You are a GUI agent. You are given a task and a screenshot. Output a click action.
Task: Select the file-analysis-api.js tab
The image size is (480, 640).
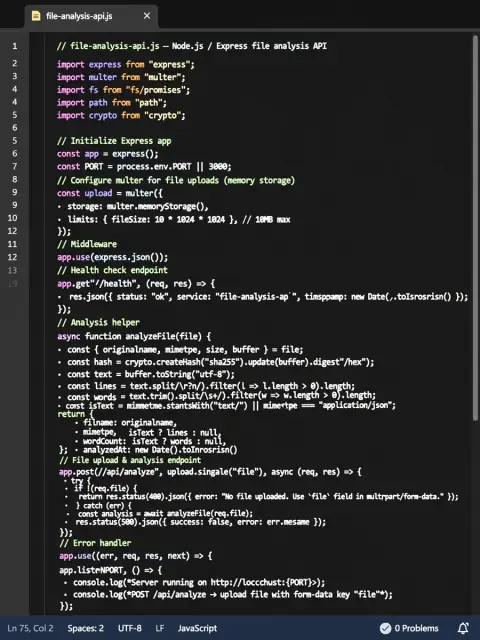tap(91, 16)
